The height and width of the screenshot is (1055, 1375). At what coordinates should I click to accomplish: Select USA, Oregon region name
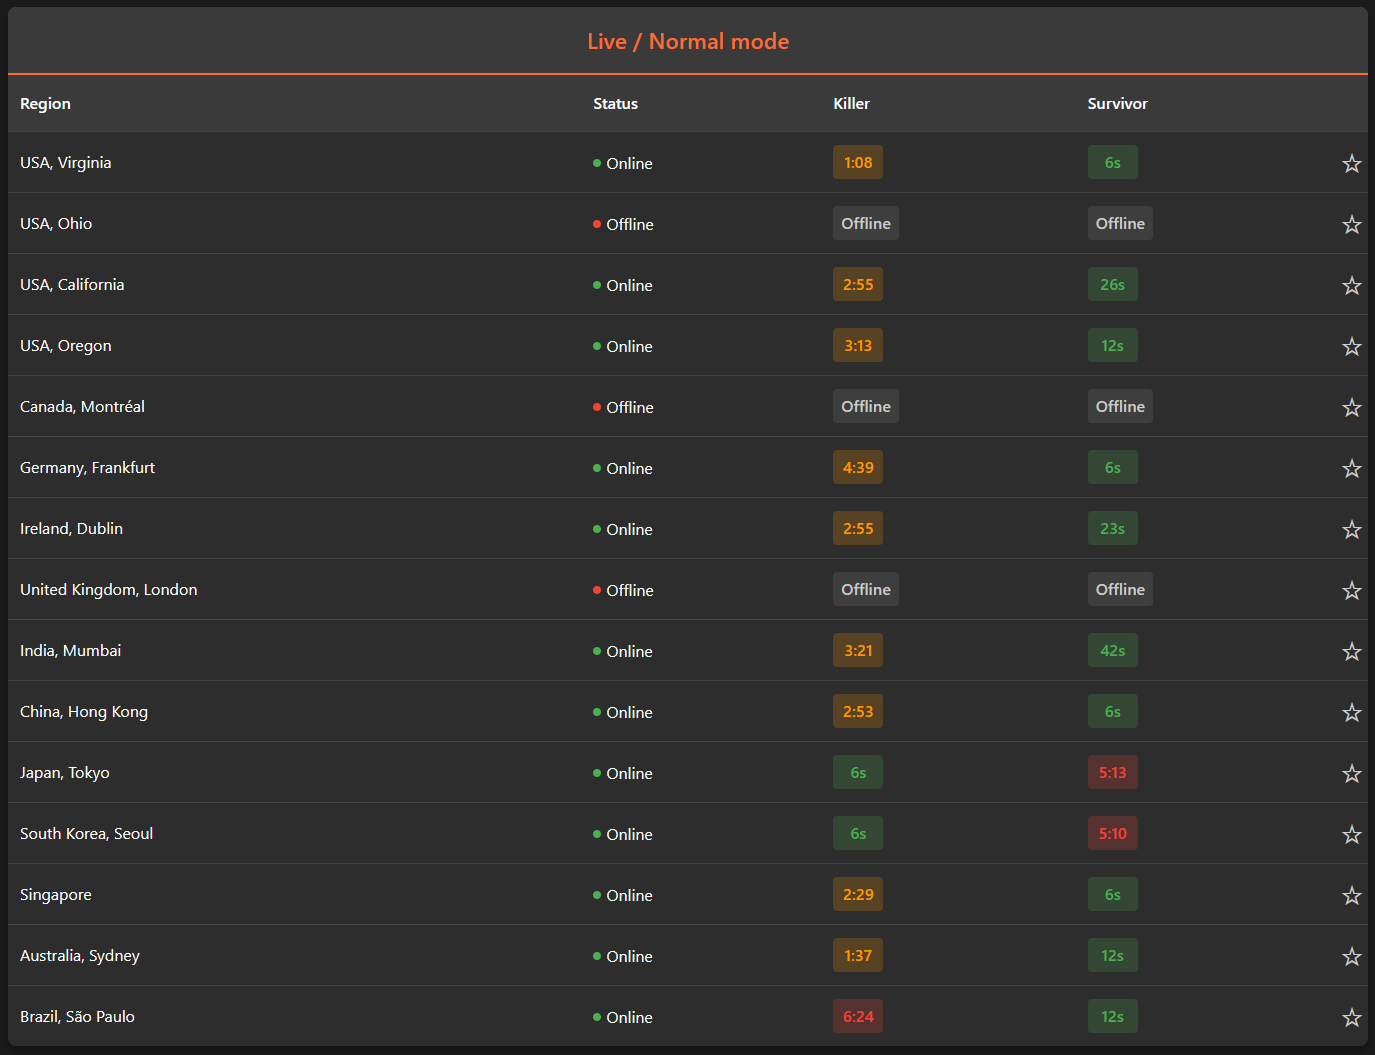tap(66, 346)
